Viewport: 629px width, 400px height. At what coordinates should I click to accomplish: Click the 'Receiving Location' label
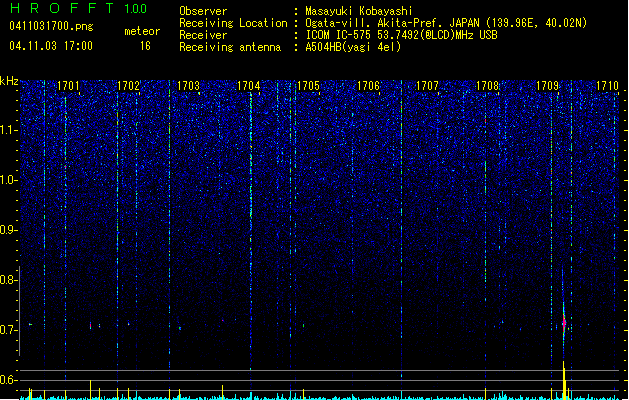[x=233, y=23]
